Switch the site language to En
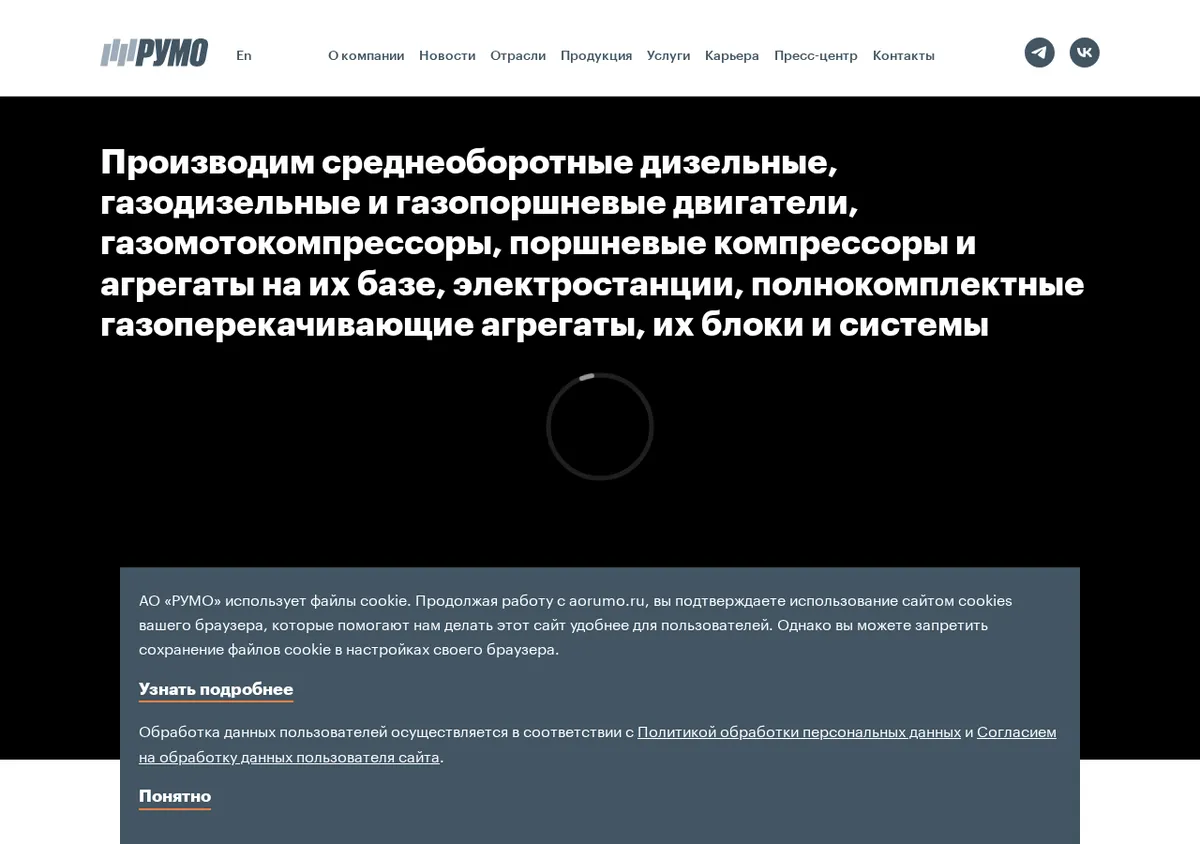1200x844 pixels. coord(244,56)
